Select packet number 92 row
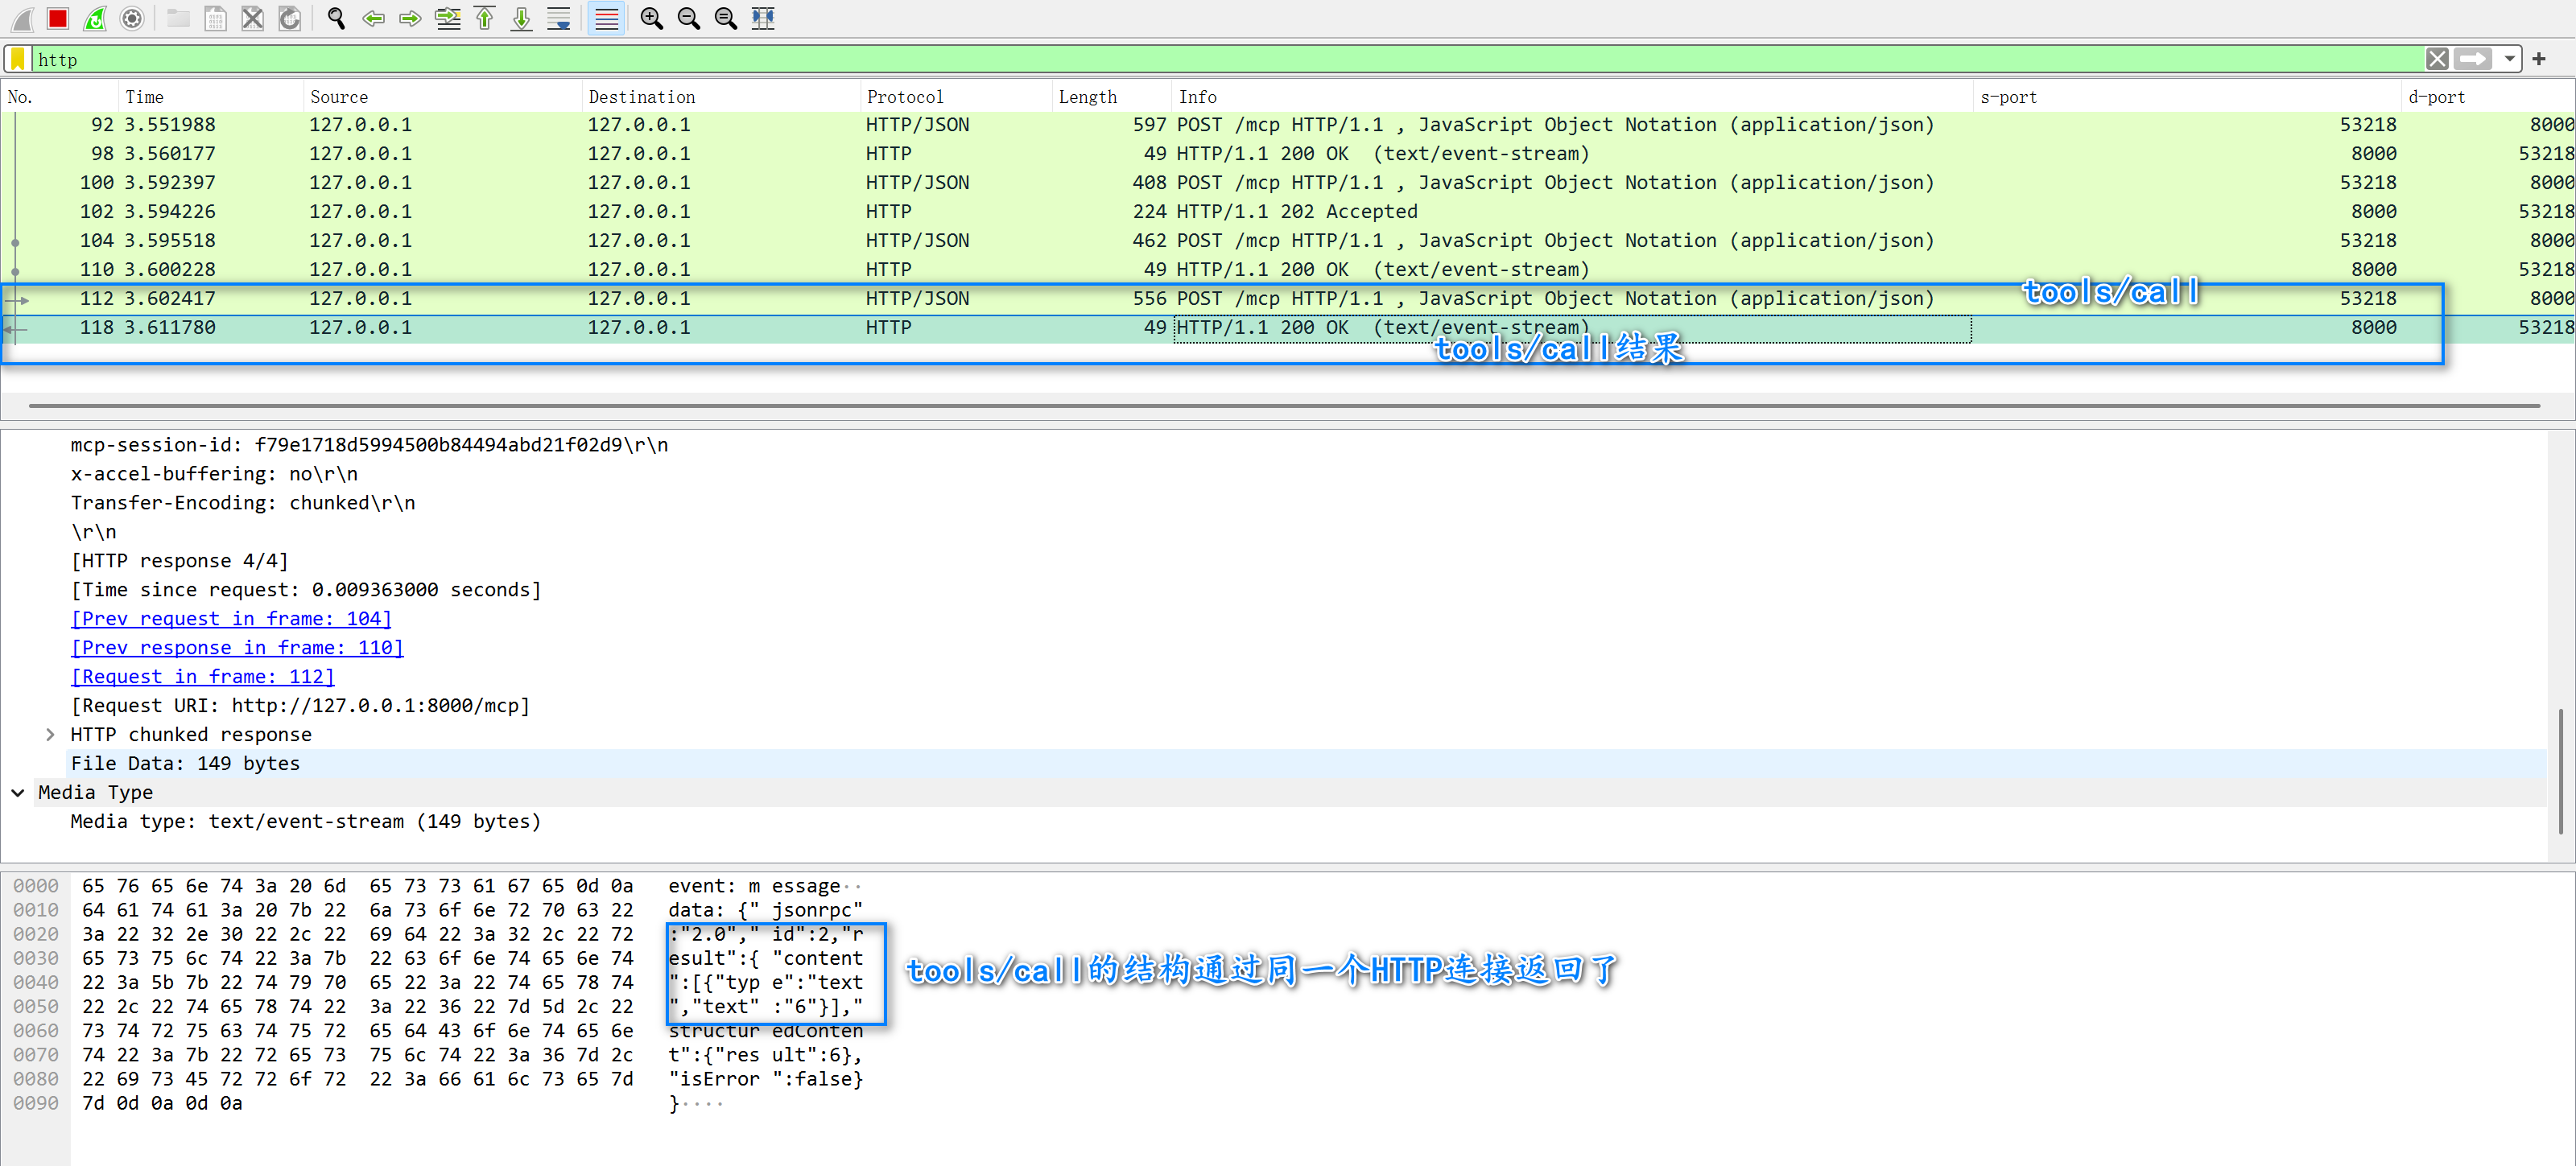 pyautogui.click(x=1288, y=125)
